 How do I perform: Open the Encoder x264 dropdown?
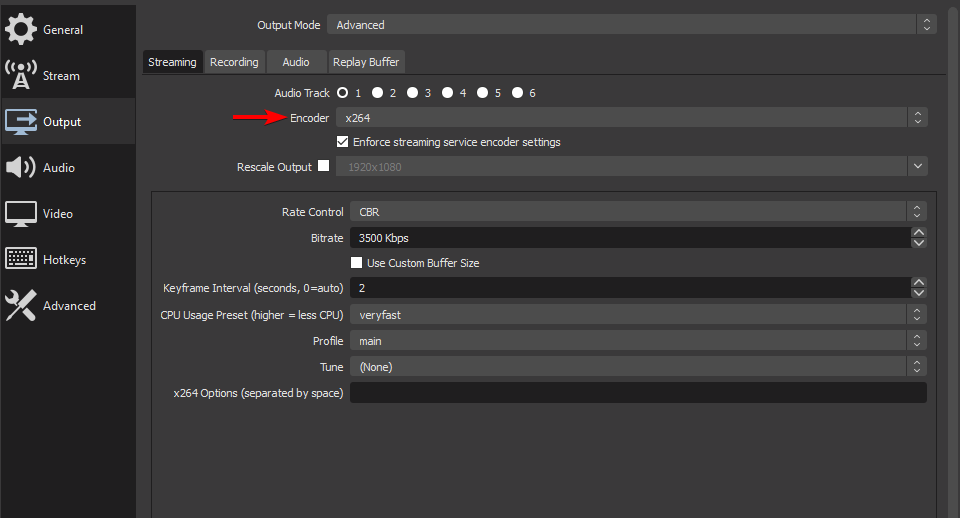(x=631, y=118)
